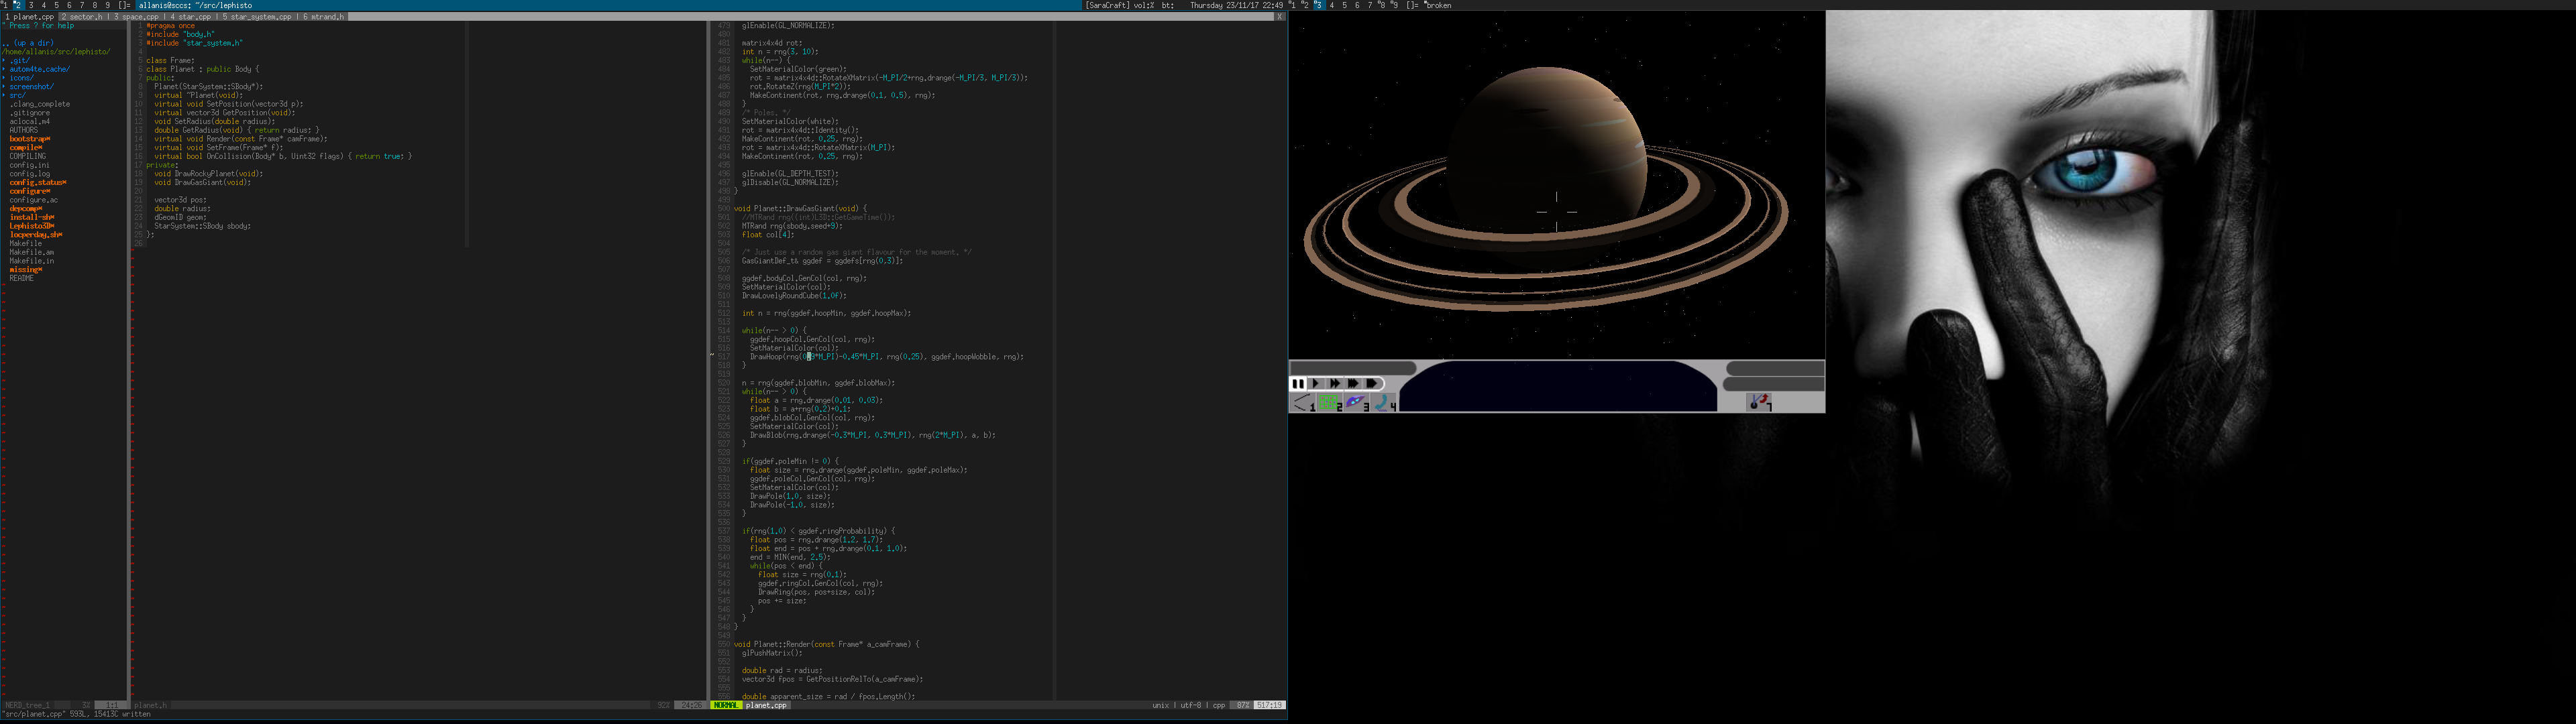2576x724 pixels.
Task: Open Makefile.am in the file tree
Action: (x=31, y=252)
